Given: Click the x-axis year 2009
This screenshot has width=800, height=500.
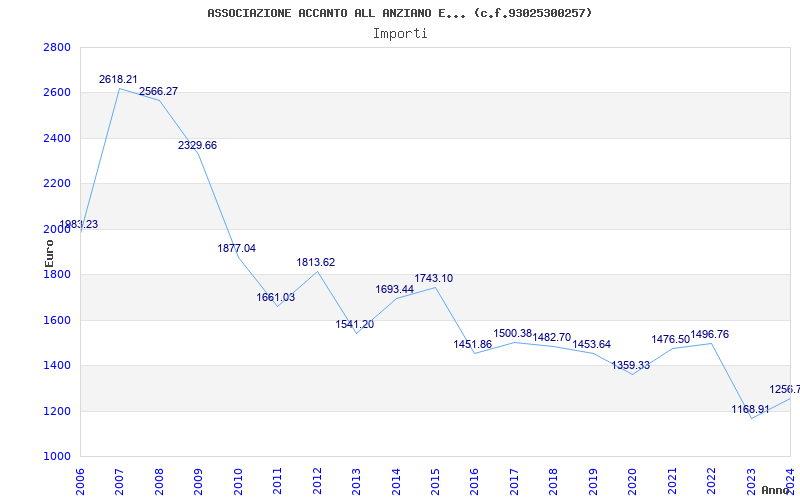Looking at the screenshot, I should 199,482.
